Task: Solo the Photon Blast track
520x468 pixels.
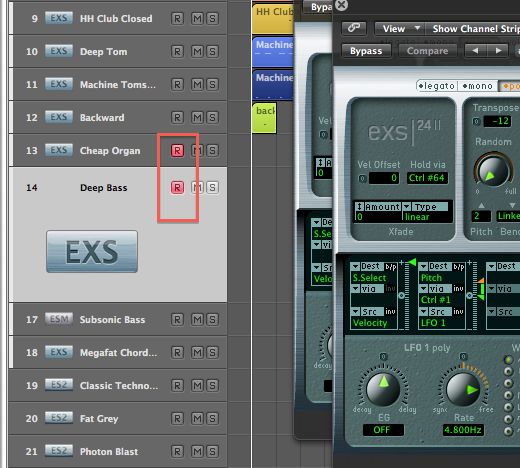Action: tap(212, 451)
